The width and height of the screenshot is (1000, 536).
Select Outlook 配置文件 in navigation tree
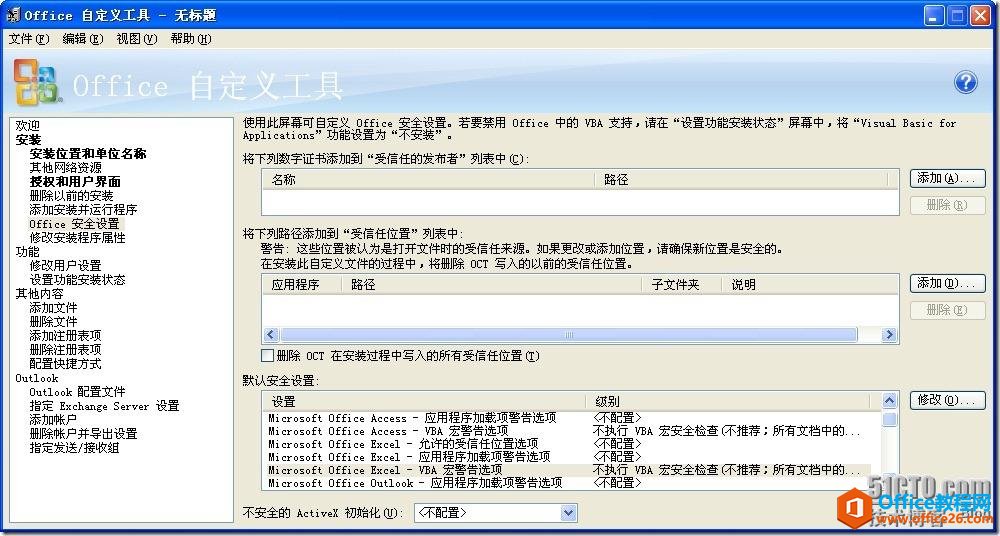tap(78, 392)
